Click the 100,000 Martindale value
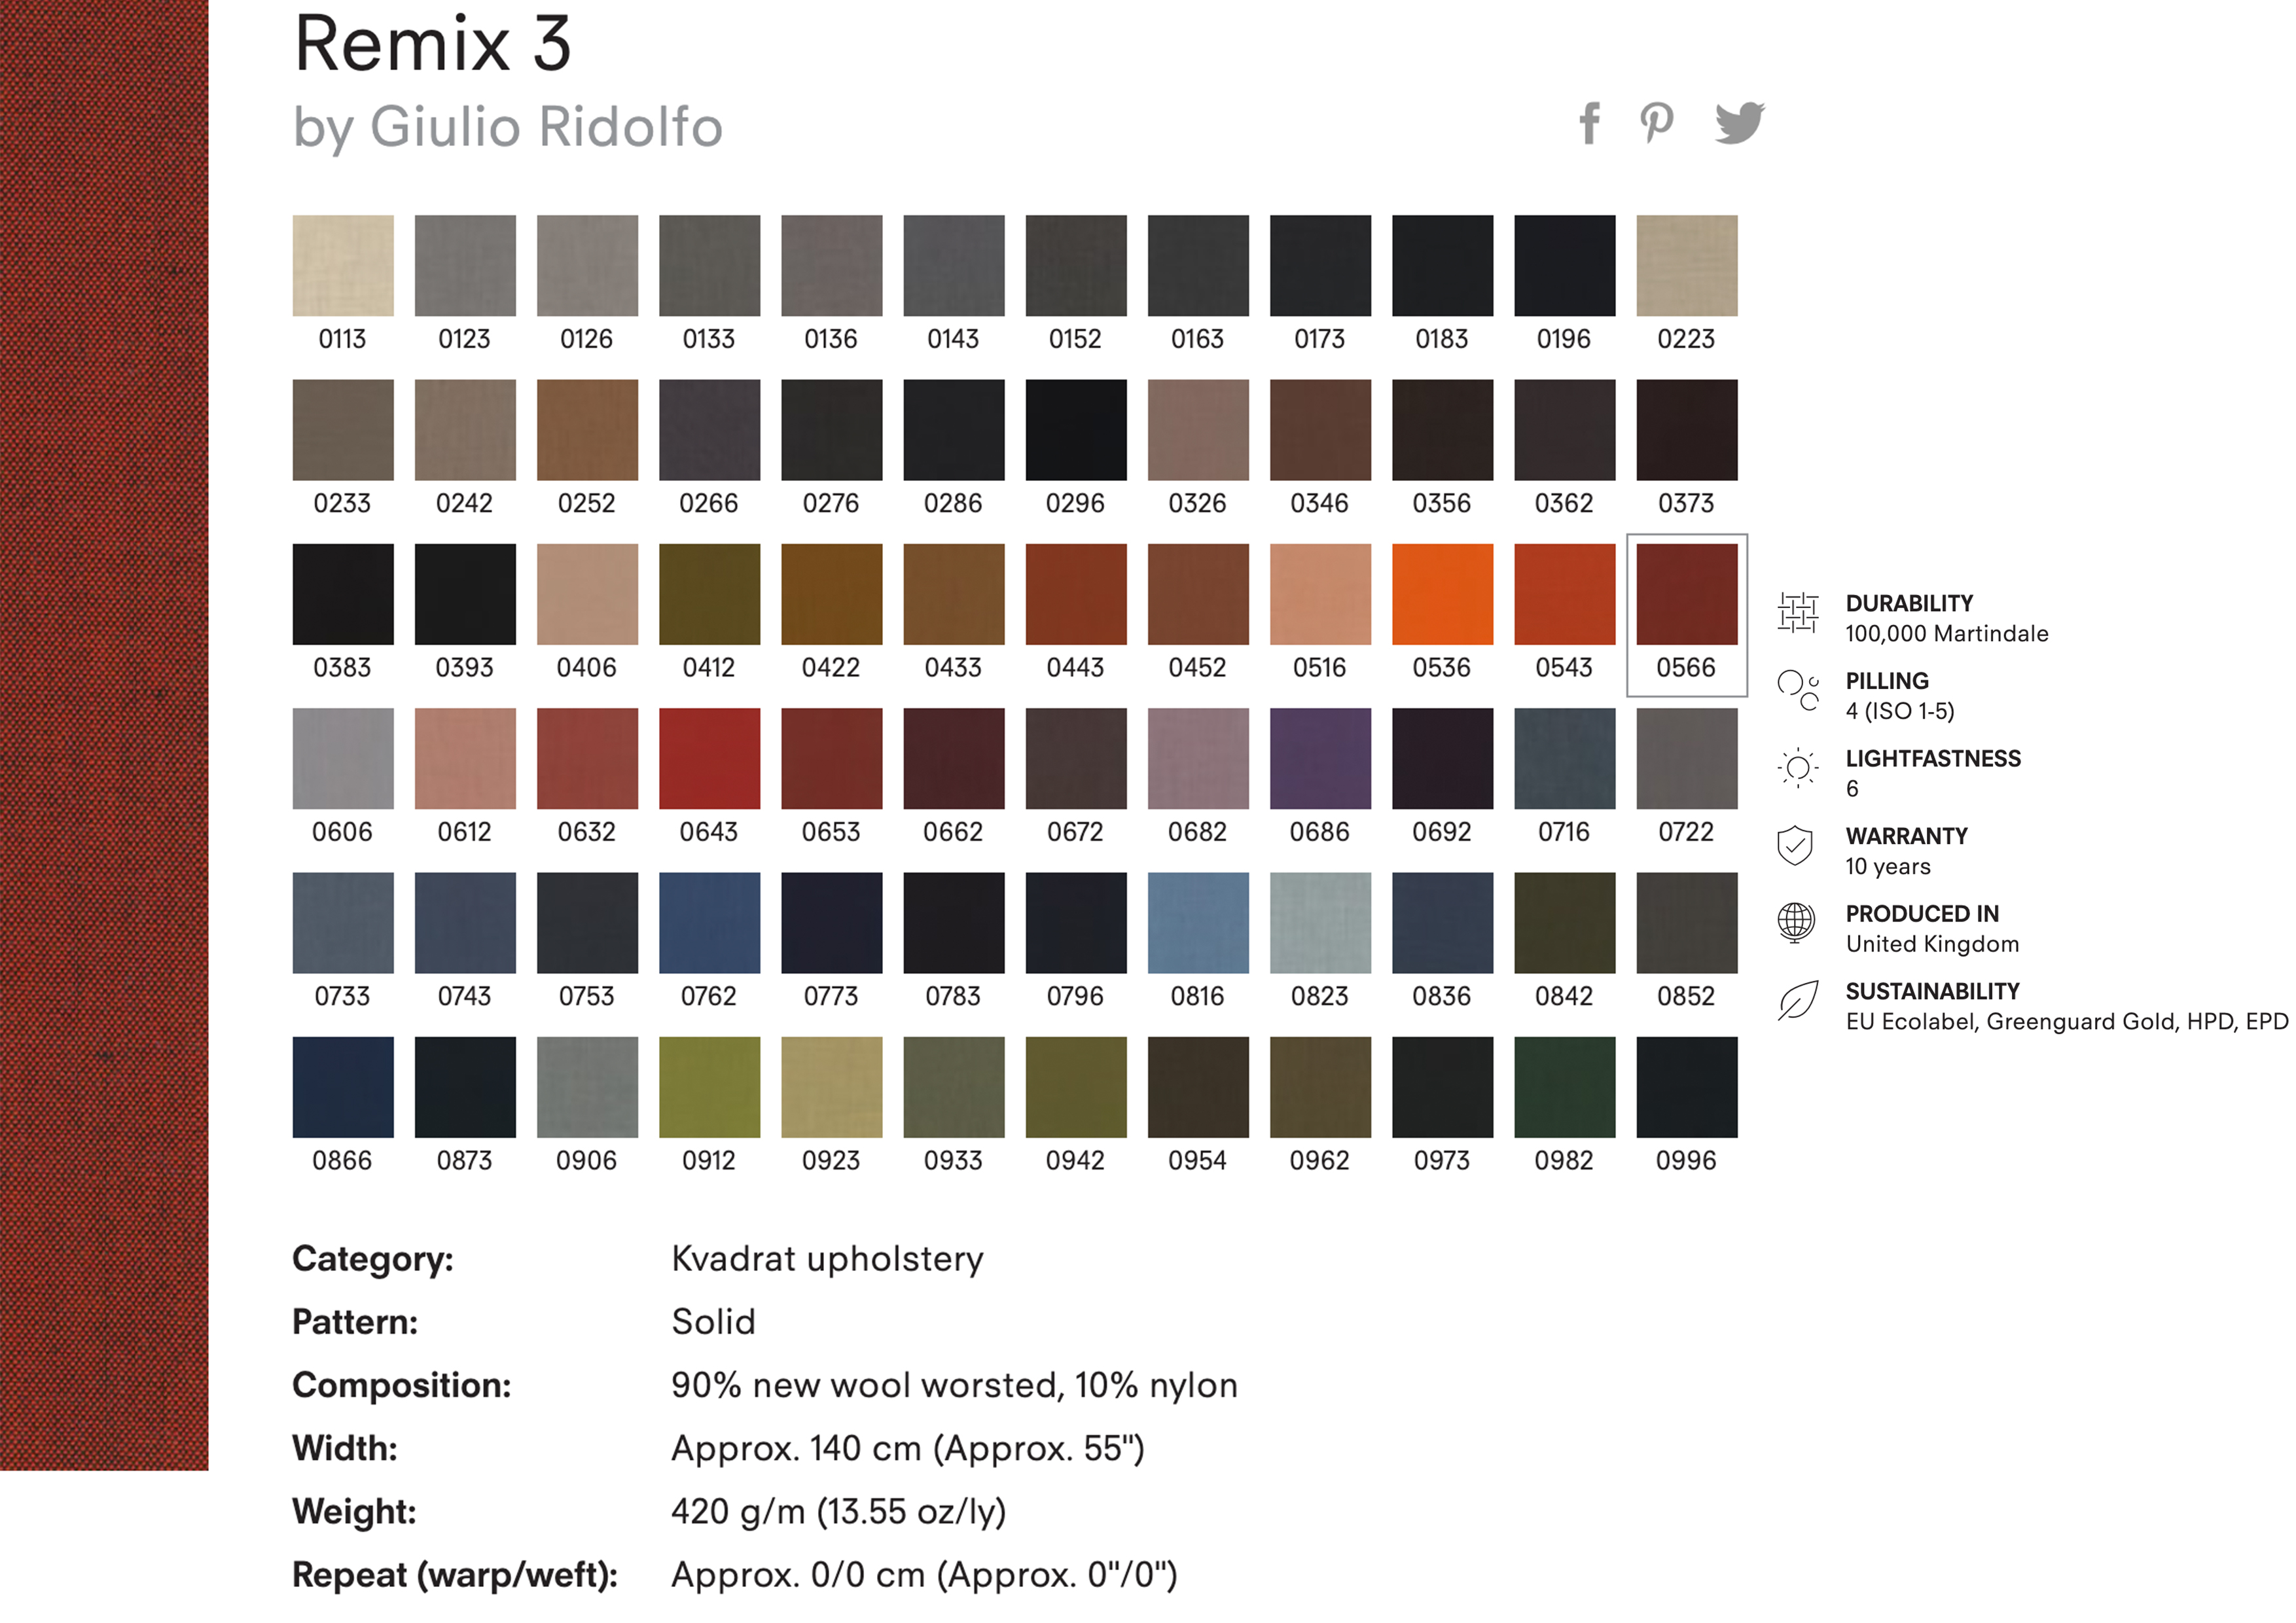 pyautogui.click(x=1946, y=634)
